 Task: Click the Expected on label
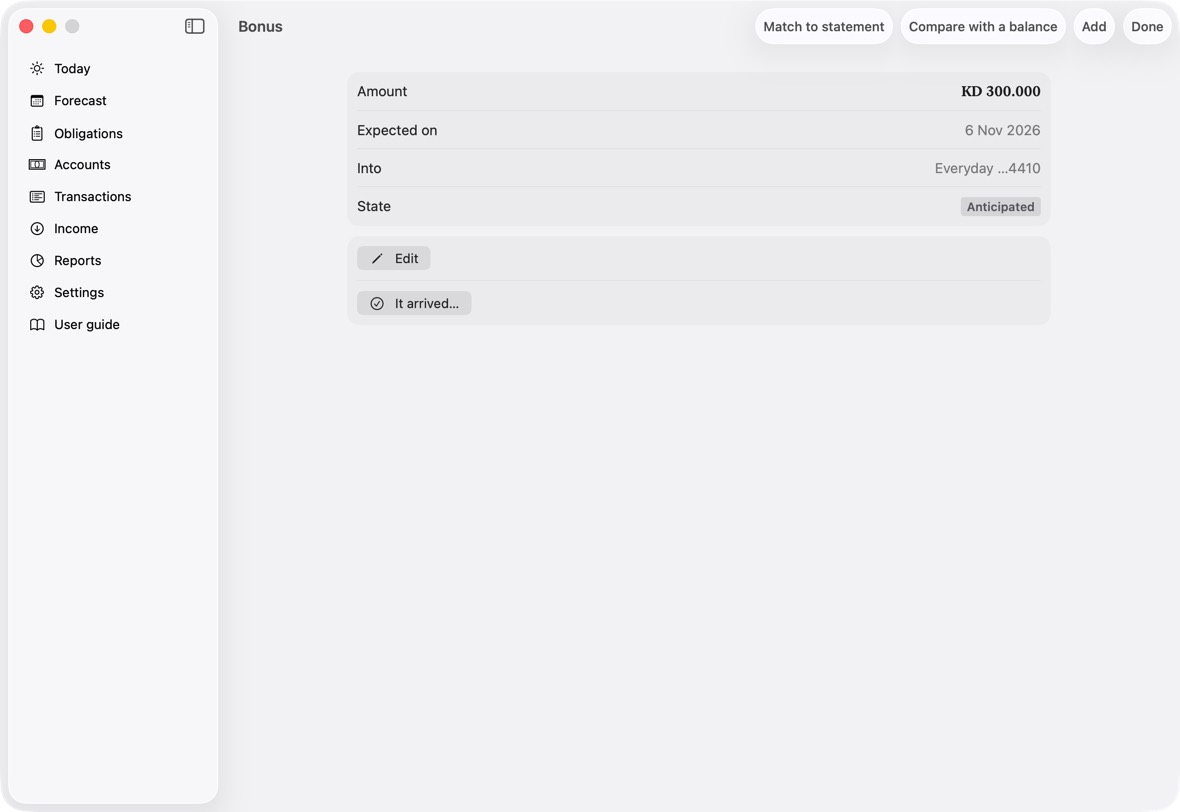point(397,130)
